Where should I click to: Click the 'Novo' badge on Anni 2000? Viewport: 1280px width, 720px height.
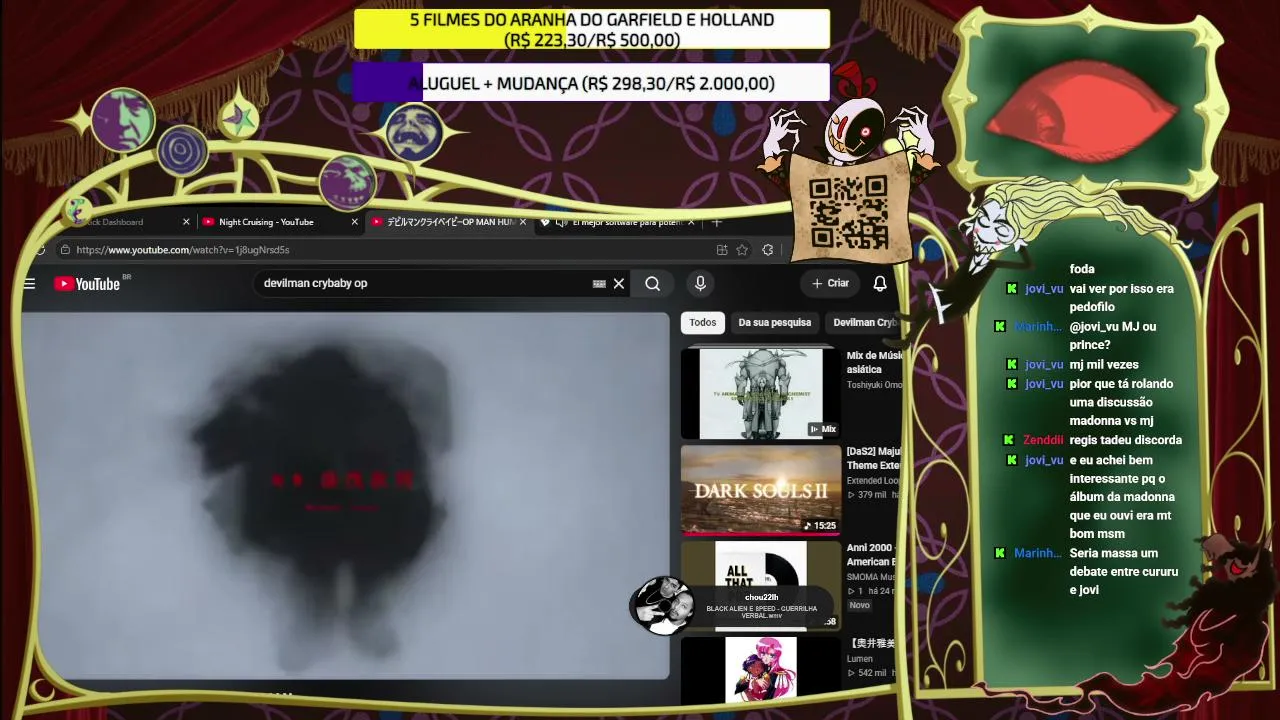[860, 605]
